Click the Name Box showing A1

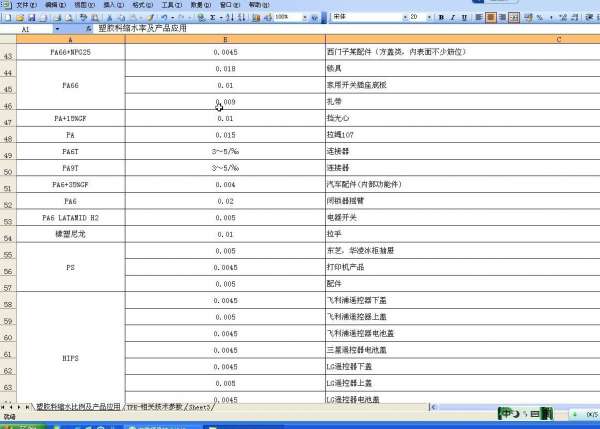click(26, 29)
